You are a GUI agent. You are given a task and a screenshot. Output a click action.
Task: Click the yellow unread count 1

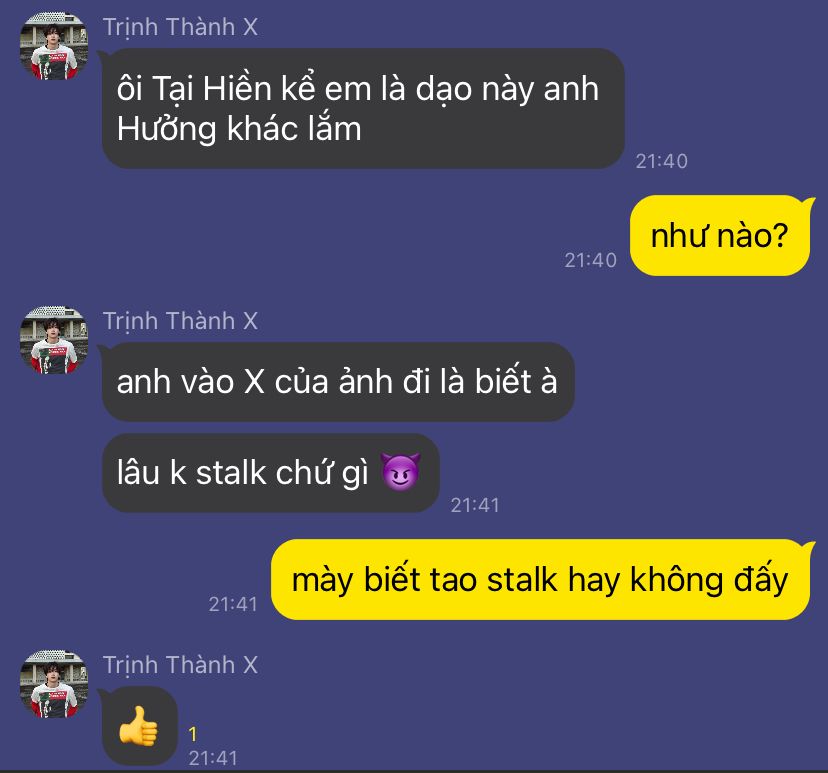[x=193, y=734]
